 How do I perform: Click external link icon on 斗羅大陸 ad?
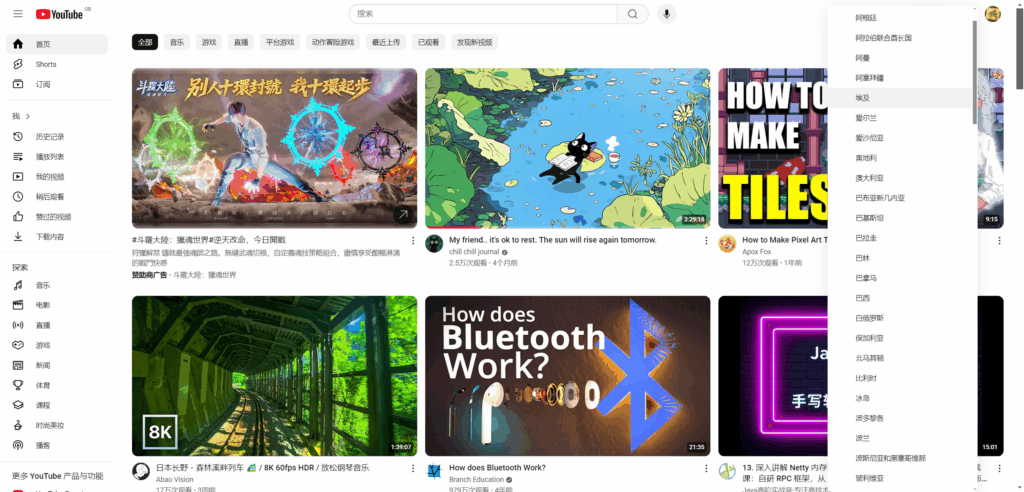point(403,214)
